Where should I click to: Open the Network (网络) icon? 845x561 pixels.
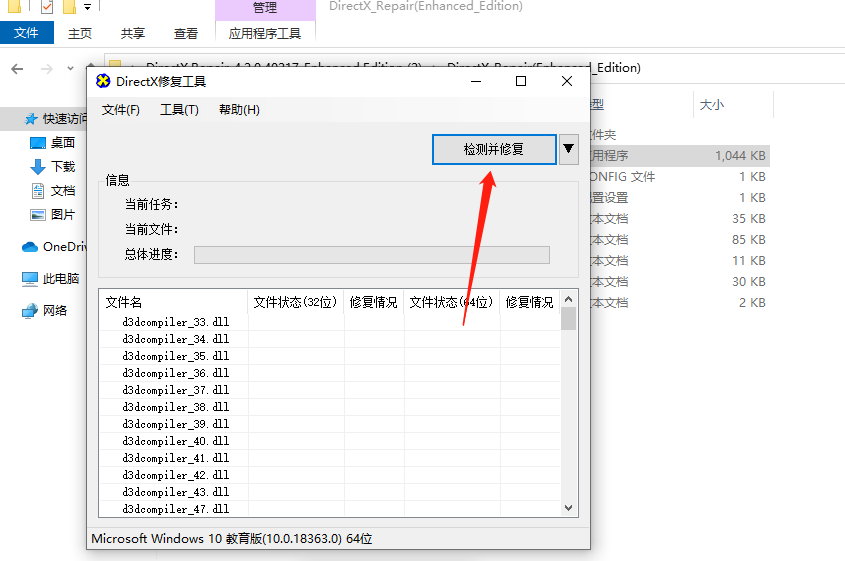[x=30, y=311]
